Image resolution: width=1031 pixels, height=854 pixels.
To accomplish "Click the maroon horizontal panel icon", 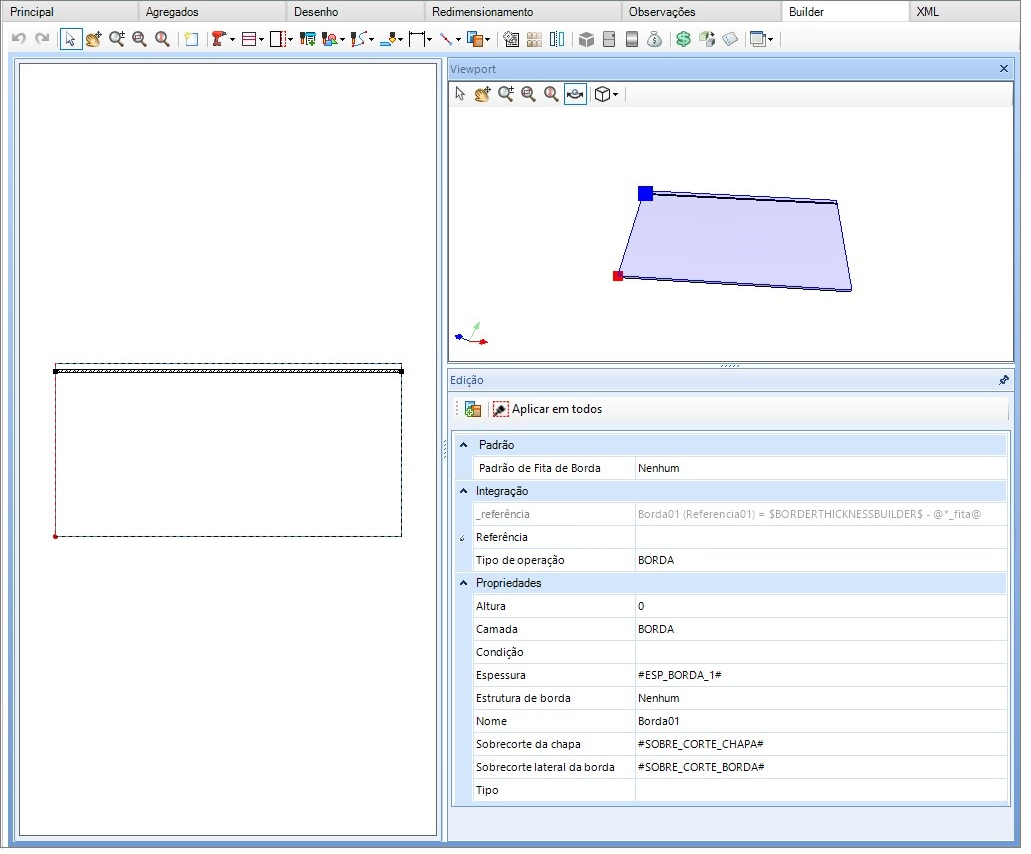I will (249, 39).
